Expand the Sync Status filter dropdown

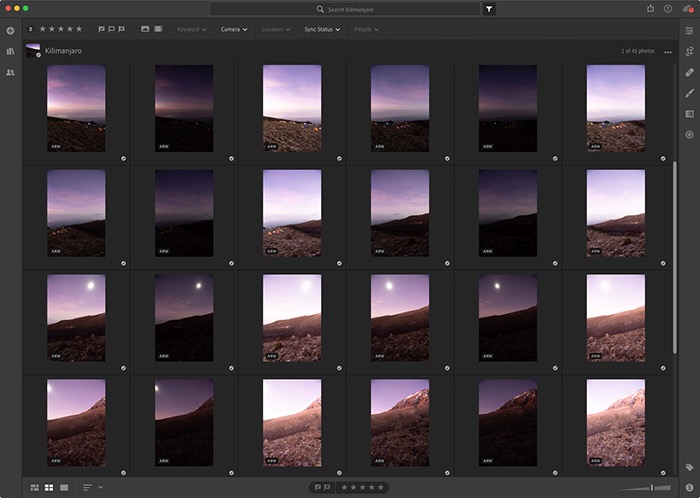pos(322,30)
